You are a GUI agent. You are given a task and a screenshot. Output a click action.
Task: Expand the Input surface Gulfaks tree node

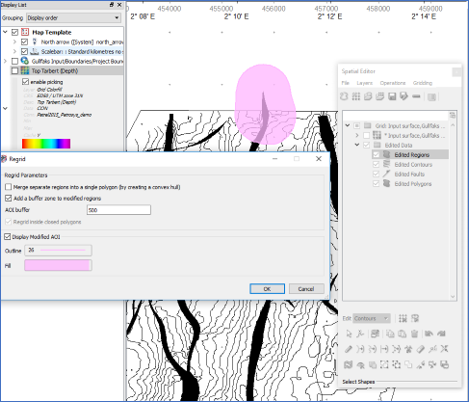click(357, 135)
